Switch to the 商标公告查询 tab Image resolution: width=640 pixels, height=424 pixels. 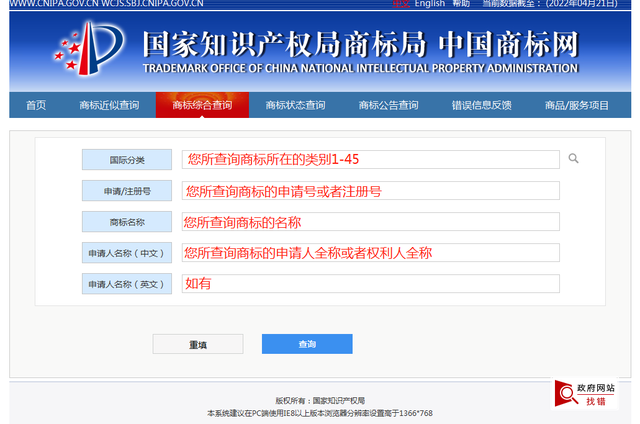coord(389,105)
